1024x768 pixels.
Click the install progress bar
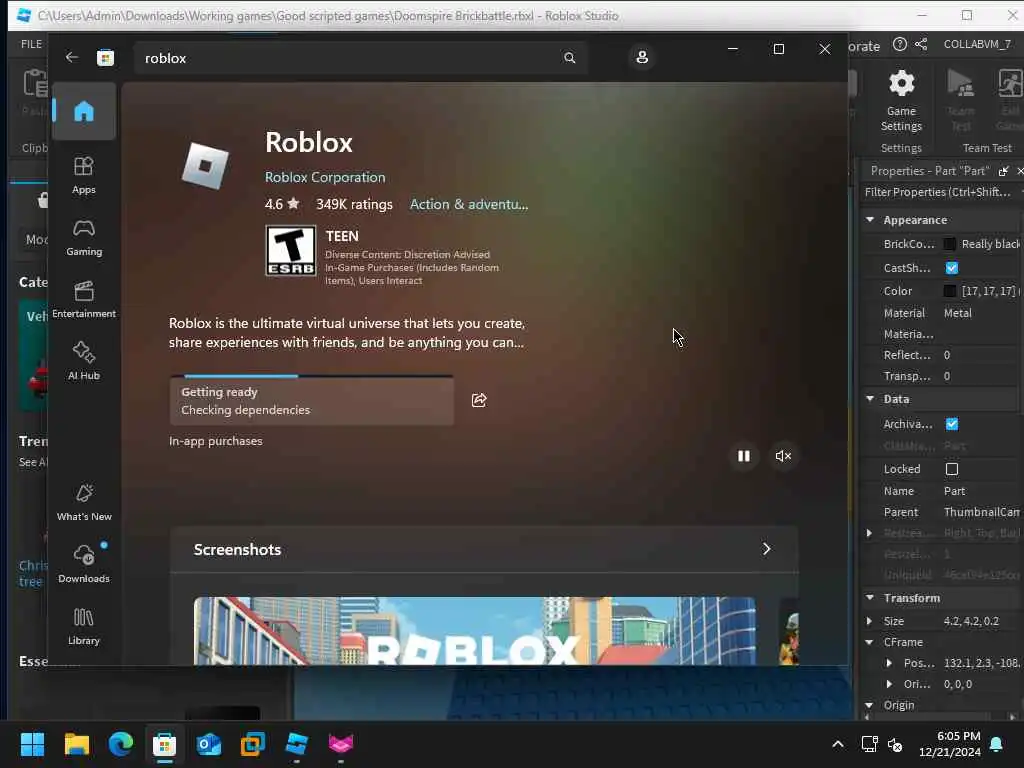312,376
